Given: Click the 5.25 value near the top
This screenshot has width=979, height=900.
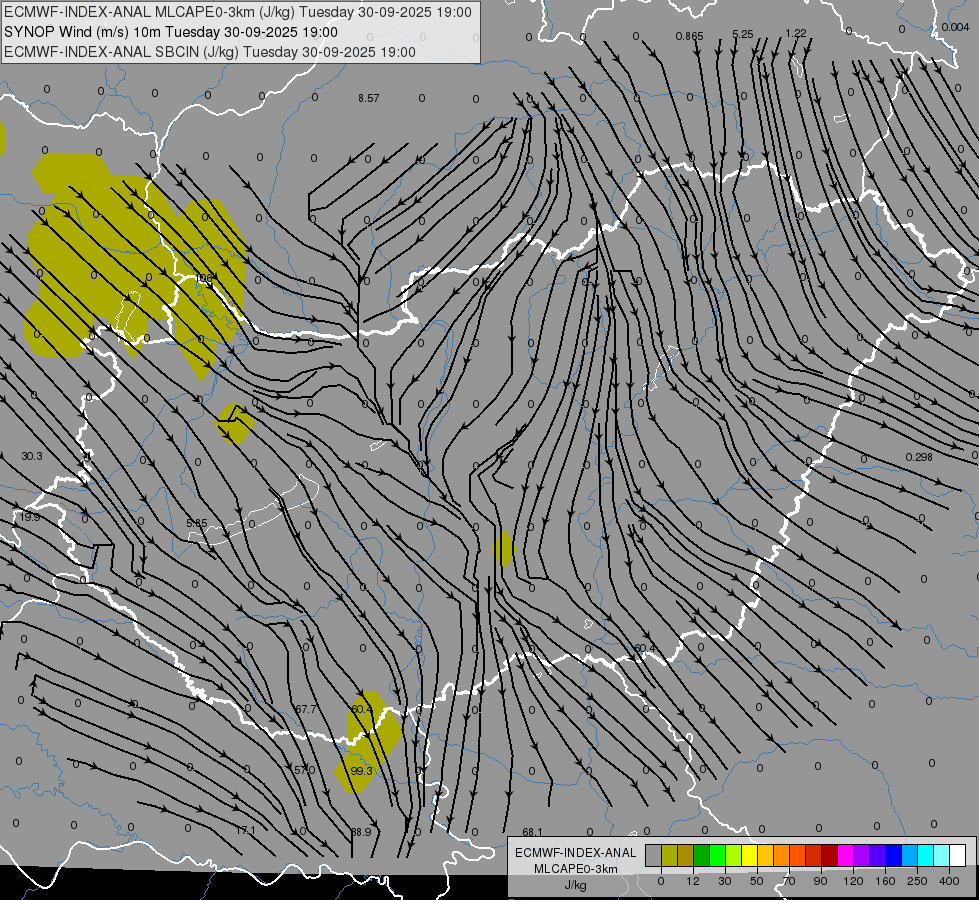Looking at the screenshot, I should coord(742,34).
